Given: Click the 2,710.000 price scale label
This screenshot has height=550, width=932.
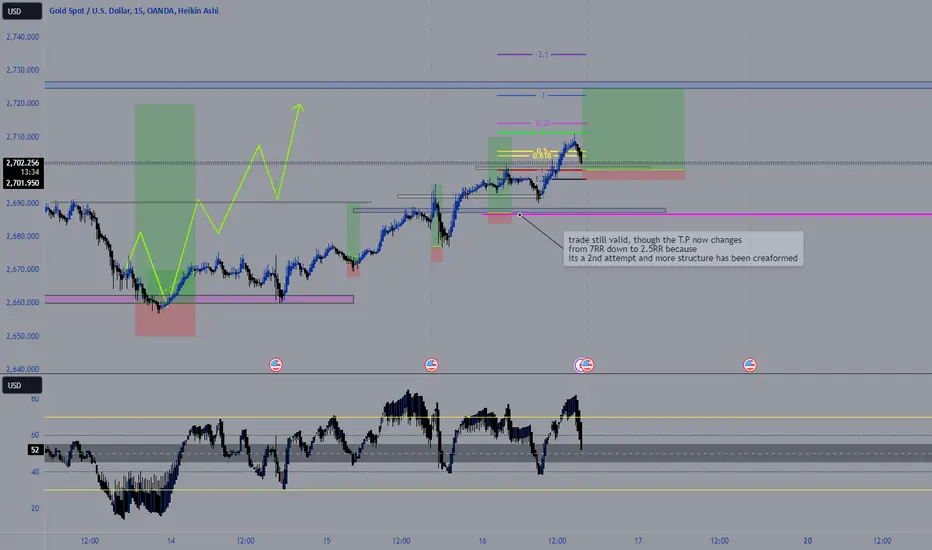Looking at the screenshot, I should 23,137.
